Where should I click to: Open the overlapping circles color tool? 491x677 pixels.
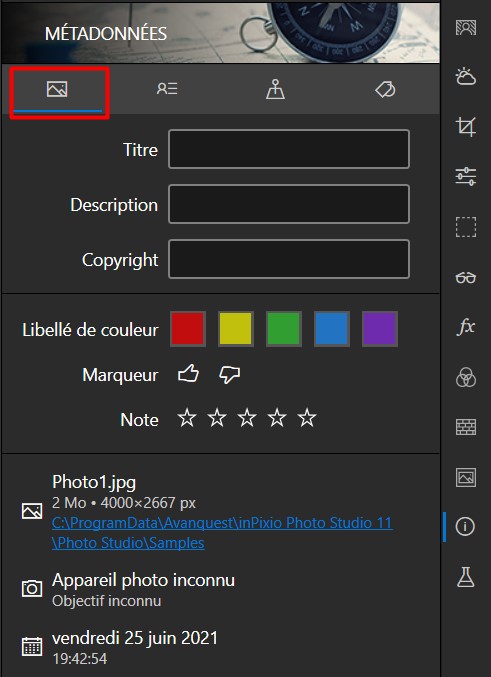coord(466,377)
